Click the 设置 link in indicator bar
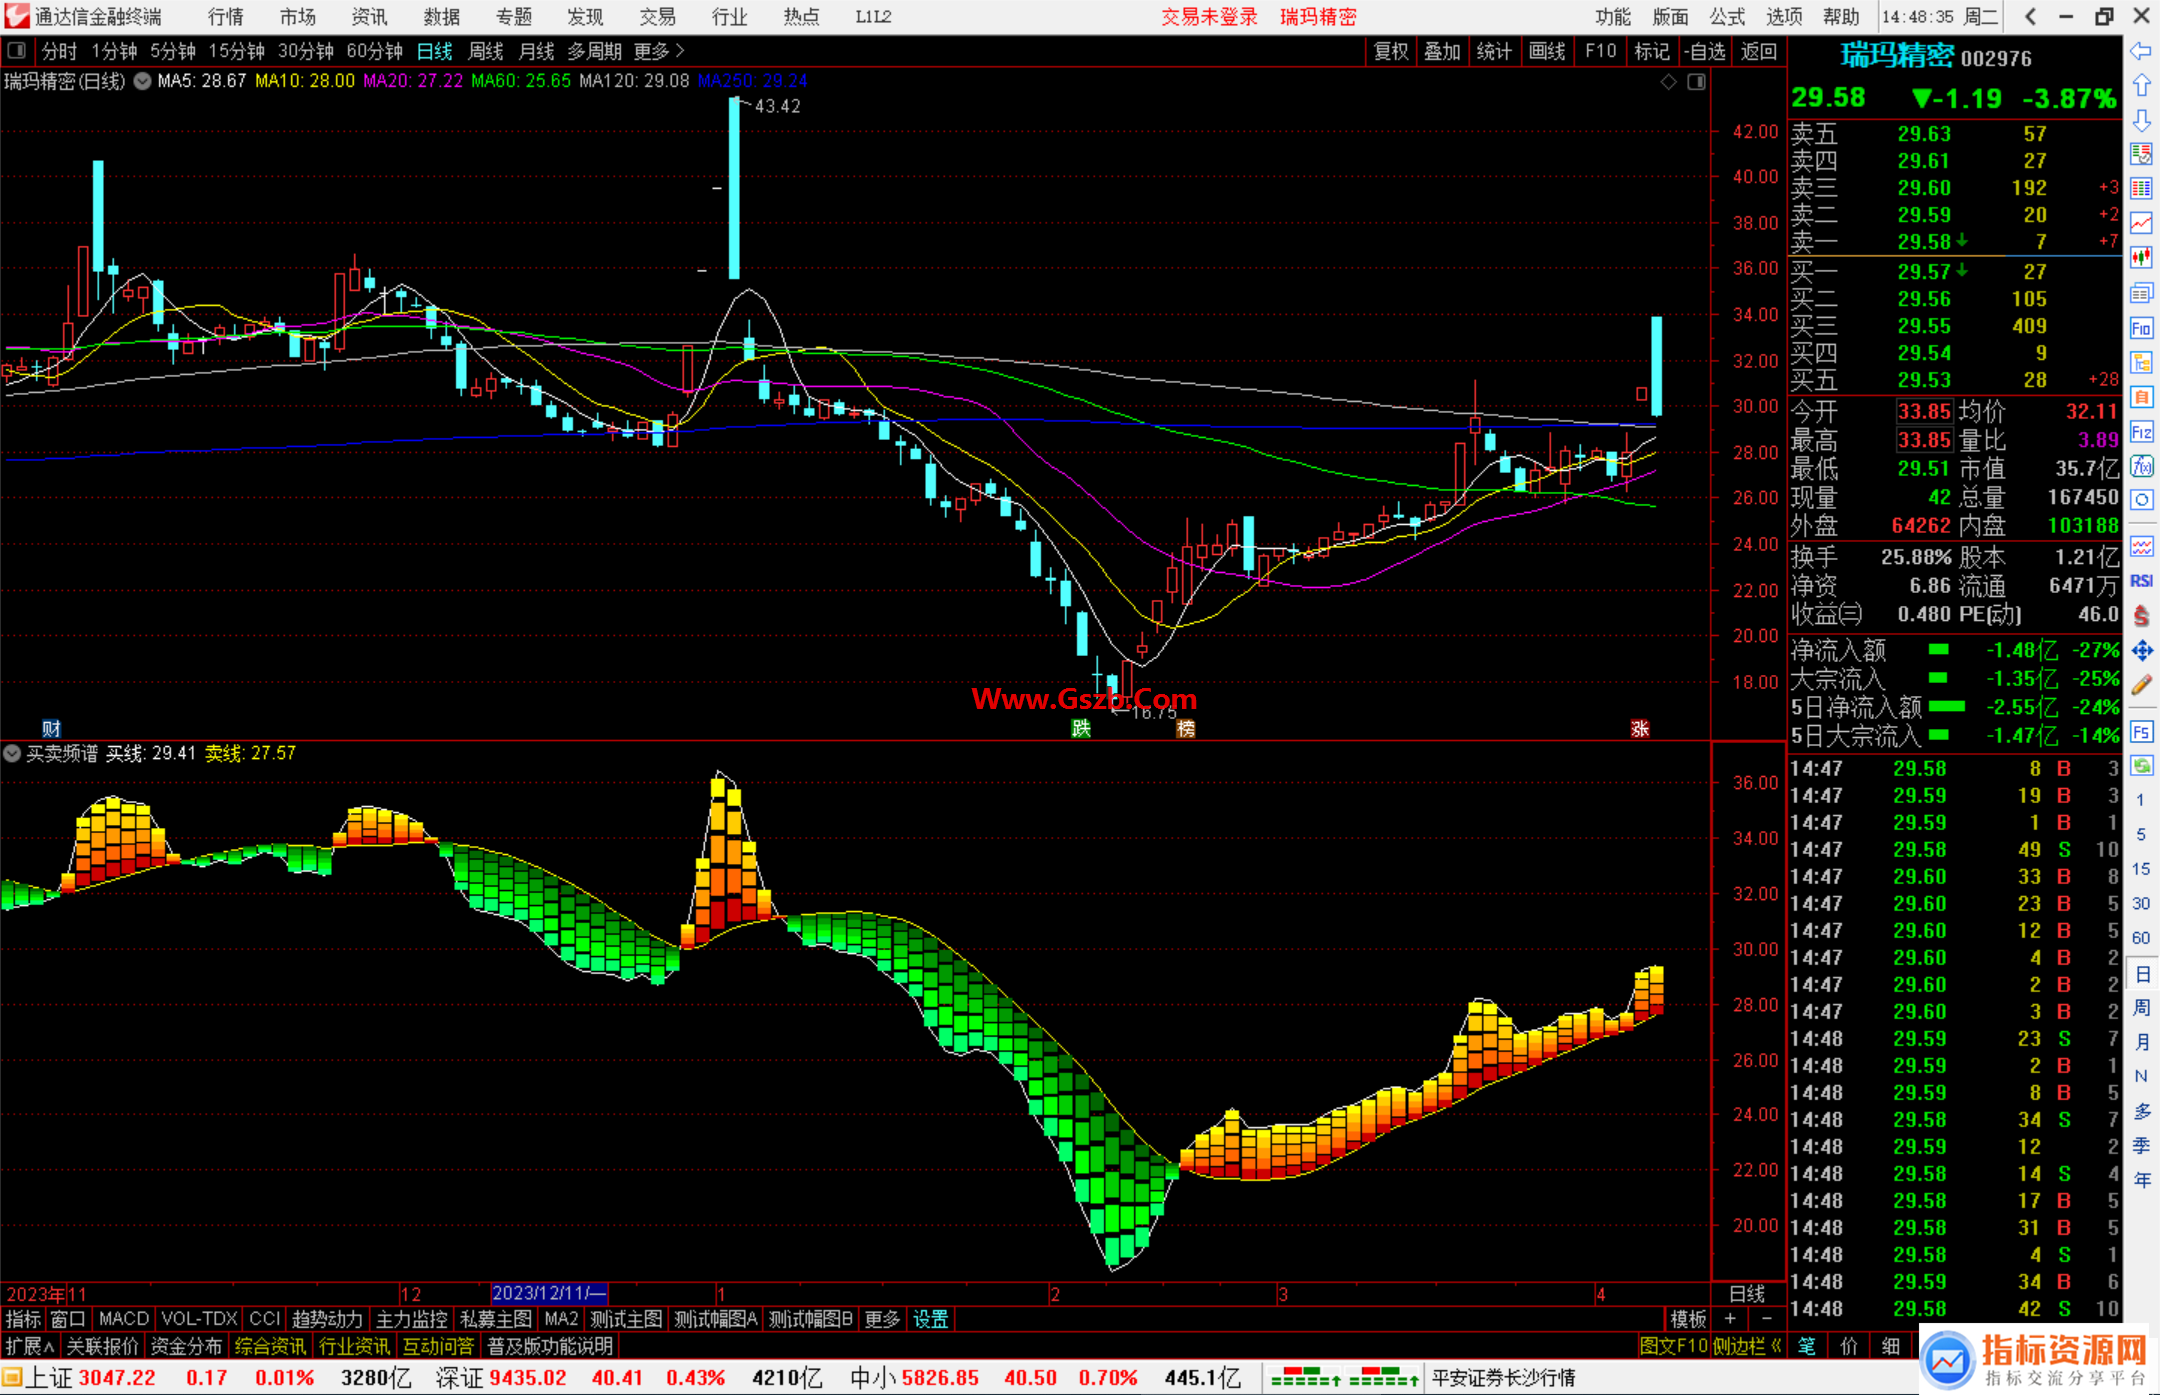Image resolution: width=2160 pixels, height=1395 pixels. (x=930, y=1319)
